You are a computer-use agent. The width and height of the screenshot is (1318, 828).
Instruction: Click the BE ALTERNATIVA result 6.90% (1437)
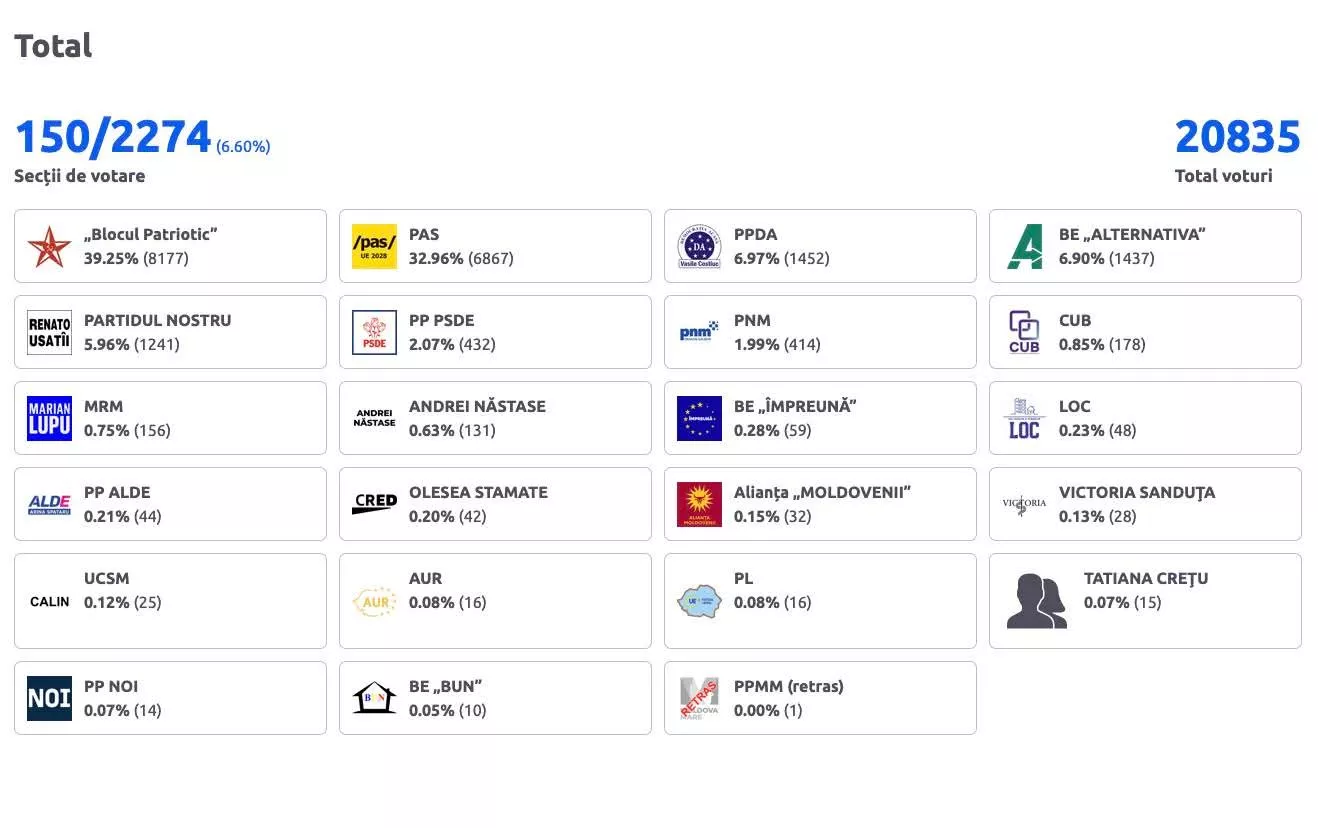click(1107, 258)
